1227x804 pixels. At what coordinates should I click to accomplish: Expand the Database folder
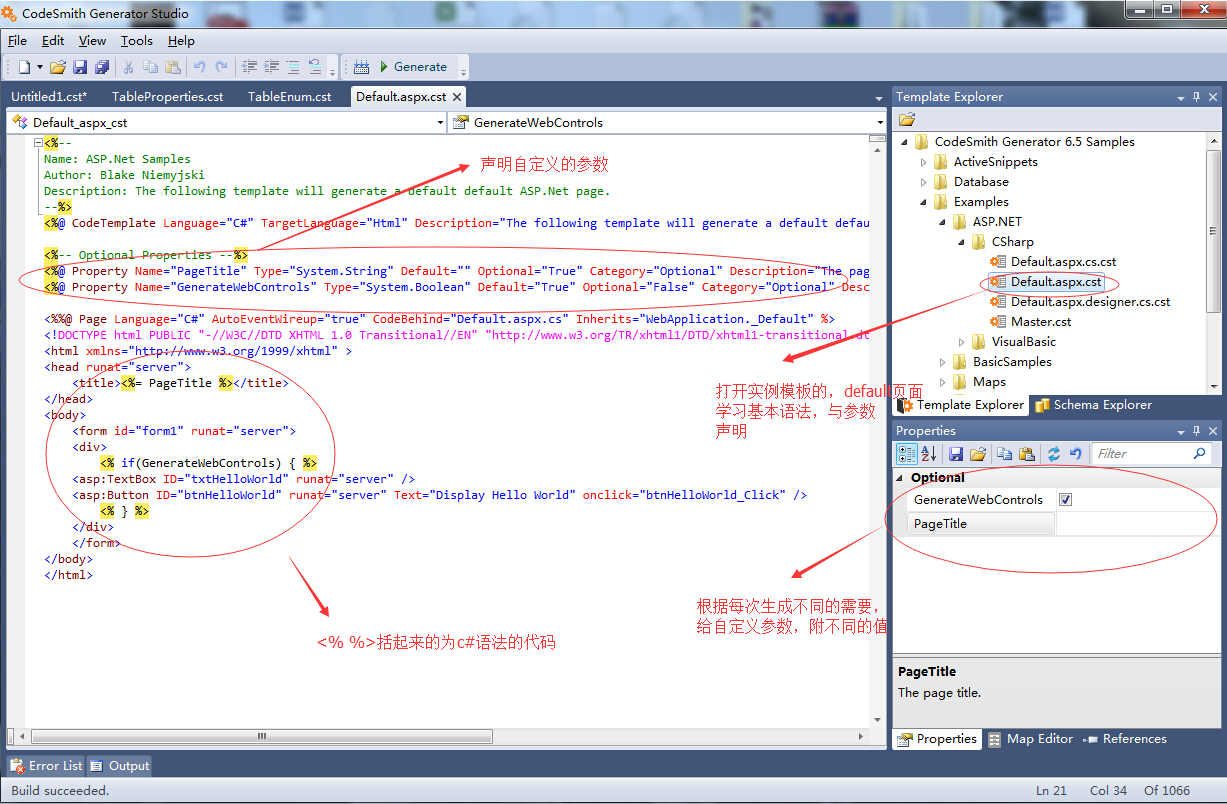[x=924, y=182]
